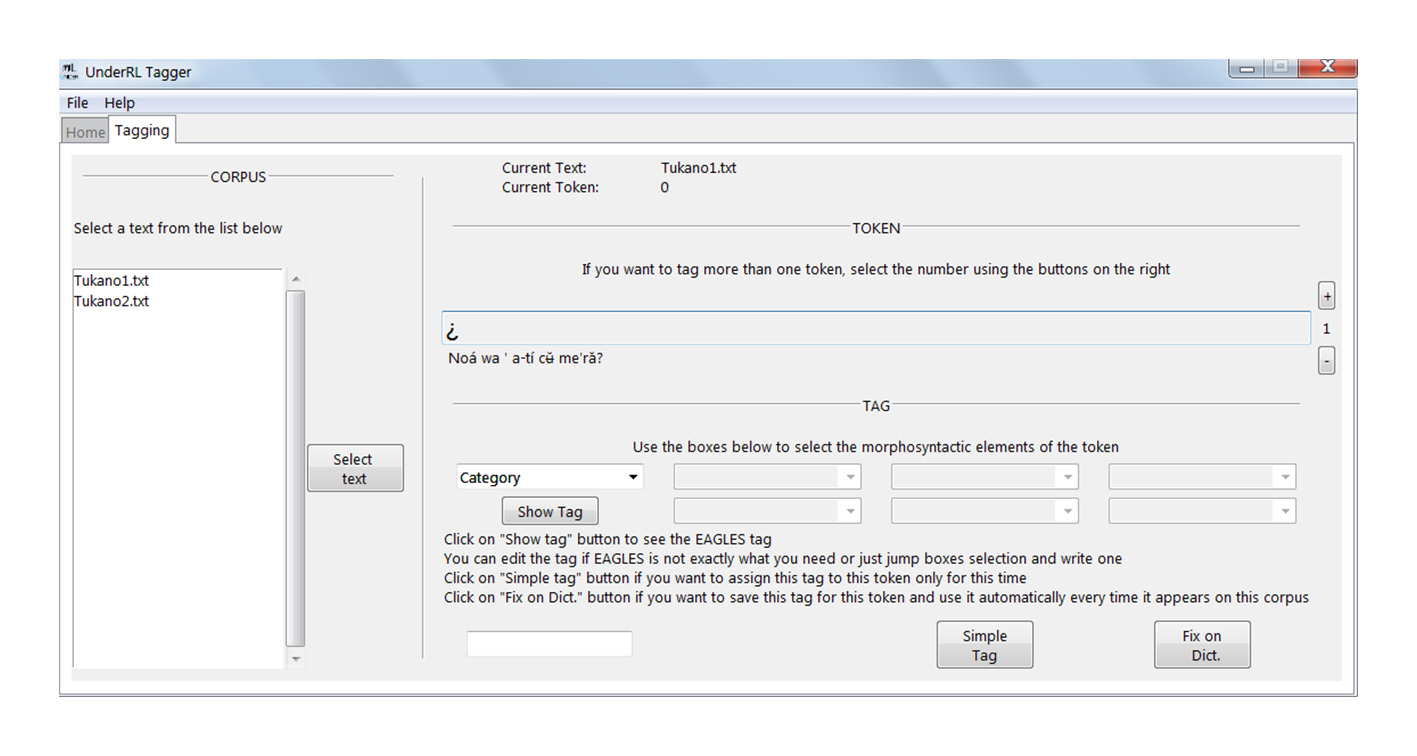
Task: Open top-right disabled tag dropdown
Action: pyautogui.click(x=1202, y=478)
